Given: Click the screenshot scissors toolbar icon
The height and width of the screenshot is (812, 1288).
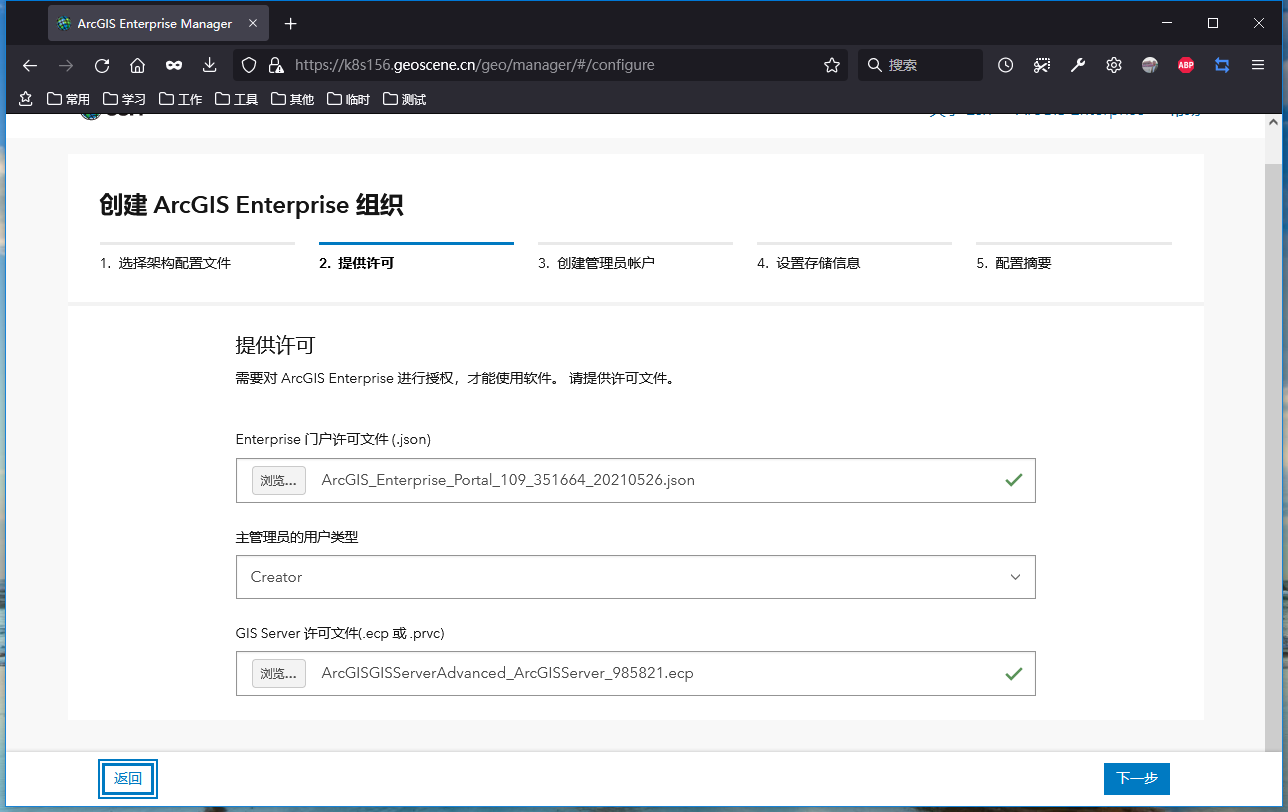Looking at the screenshot, I should pos(1042,65).
